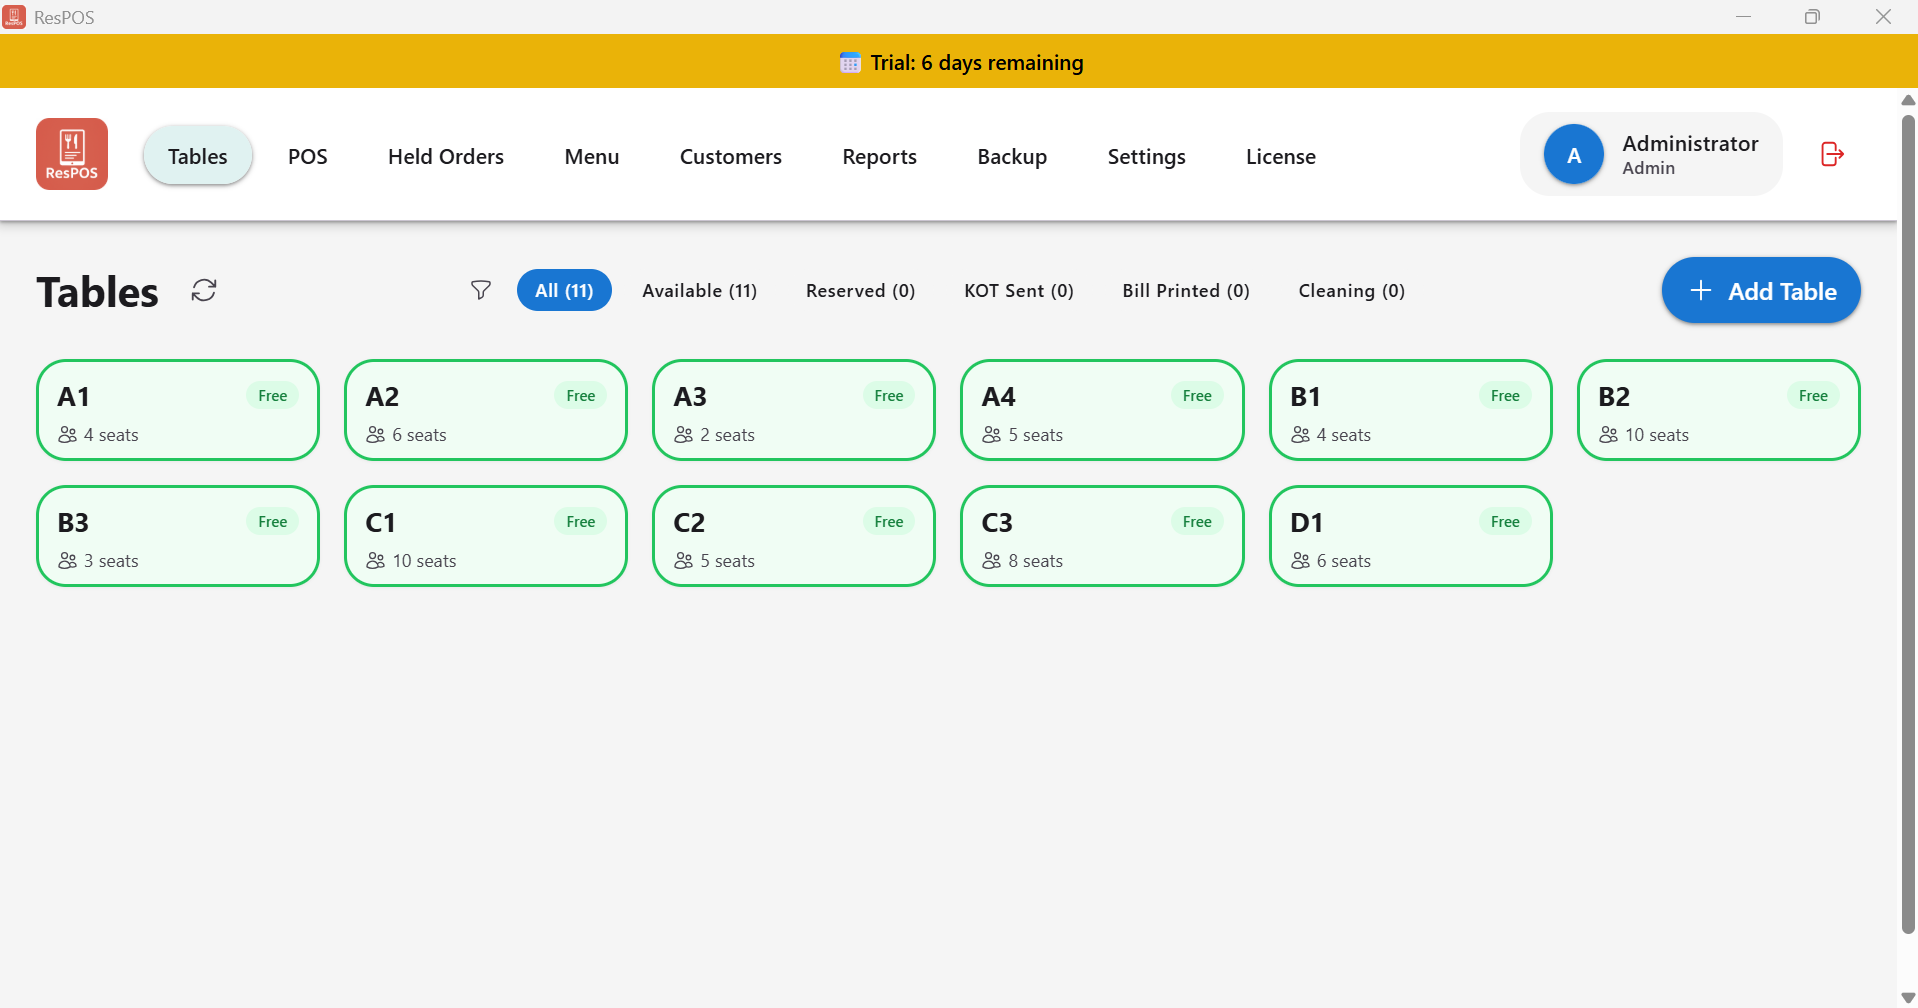Open the Settings section
The width and height of the screenshot is (1918, 1008).
[x=1147, y=156]
